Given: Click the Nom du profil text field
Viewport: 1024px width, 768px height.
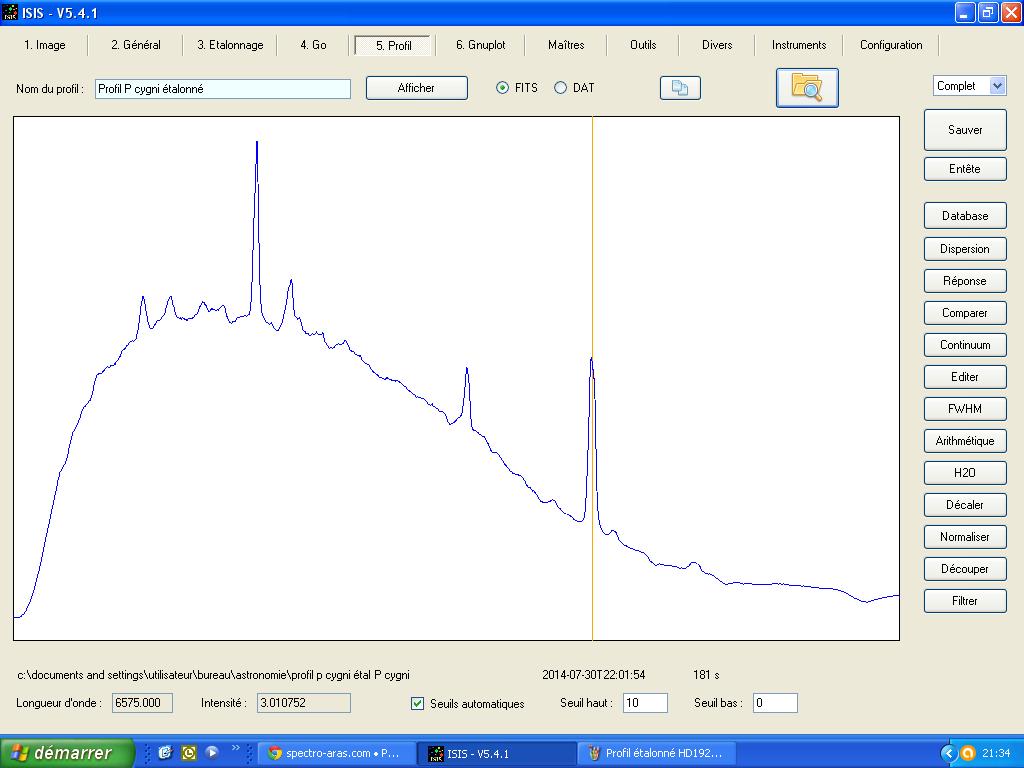Looking at the screenshot, I should 222,89.
